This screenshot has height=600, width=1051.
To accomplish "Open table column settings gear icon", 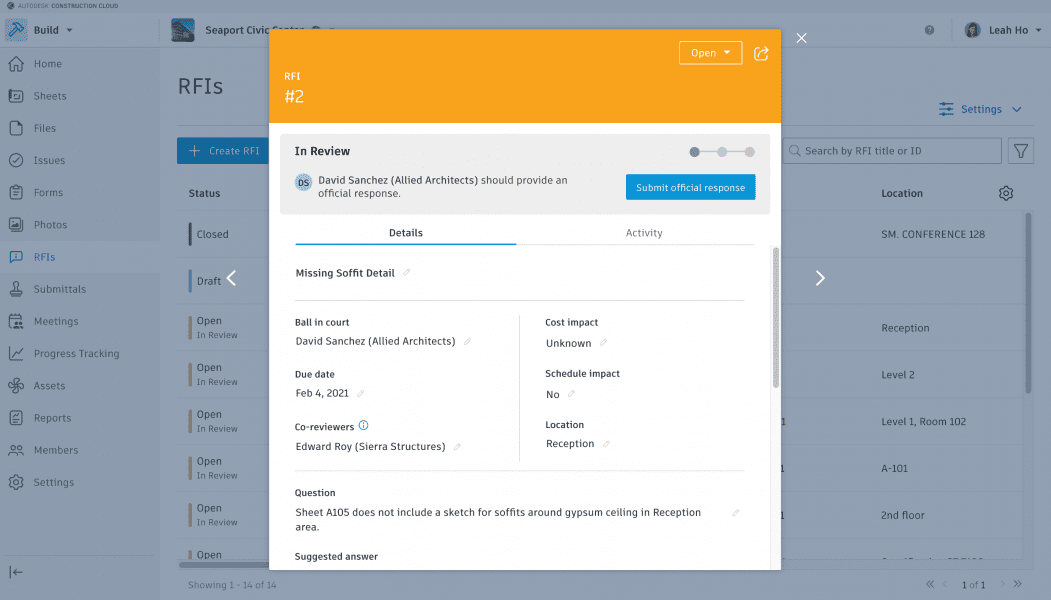I will pos(1005,193).
